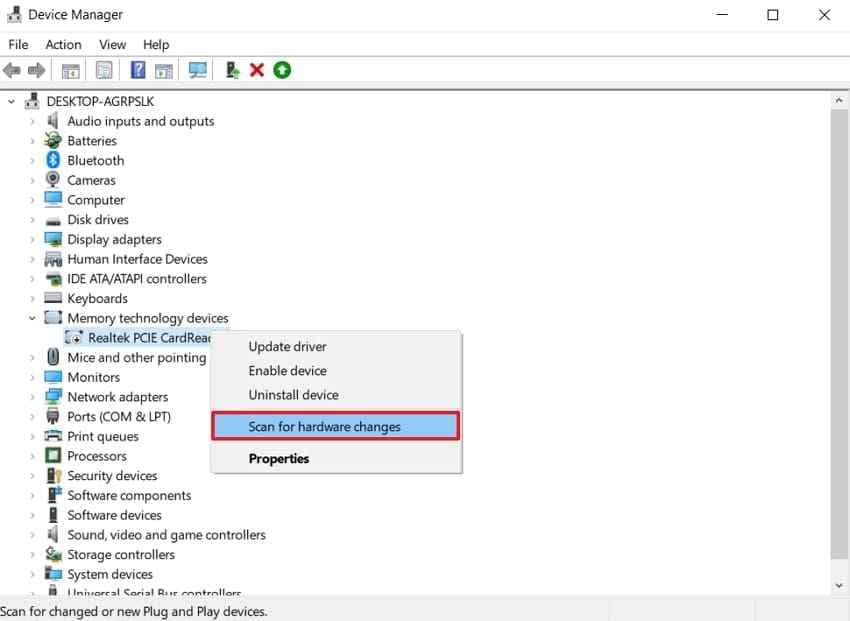Click the Properties sheet toolbar icon

pyautogui.click(x=104, y=70)
